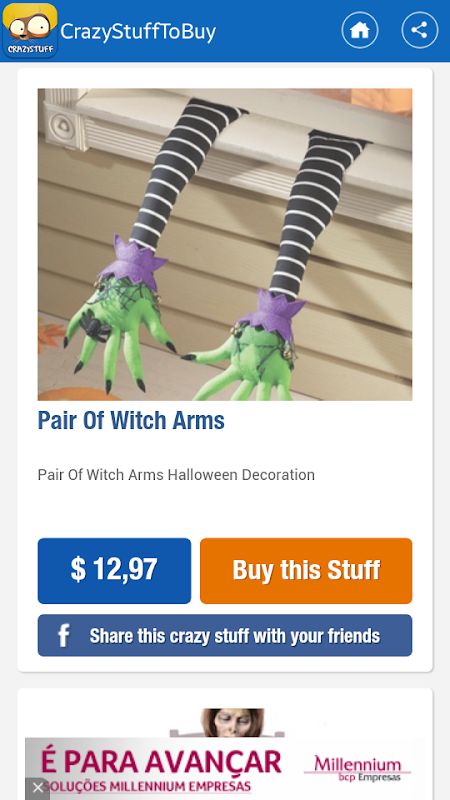450x800 pixels.
Task: Open the share icon in header
Action: pyautogui.click(x=419, y=30)
